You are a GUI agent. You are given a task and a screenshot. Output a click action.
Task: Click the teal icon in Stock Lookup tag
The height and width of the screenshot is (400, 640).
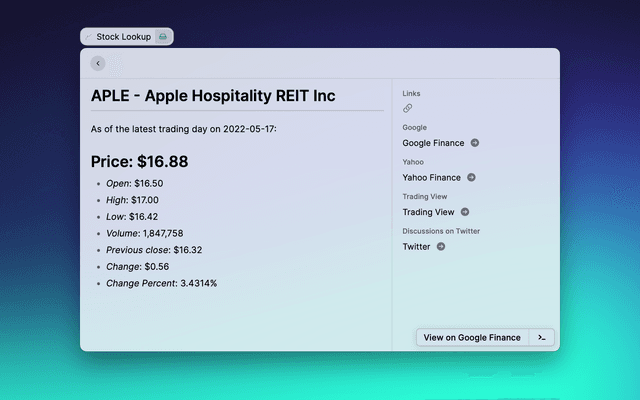coord(163,37)
